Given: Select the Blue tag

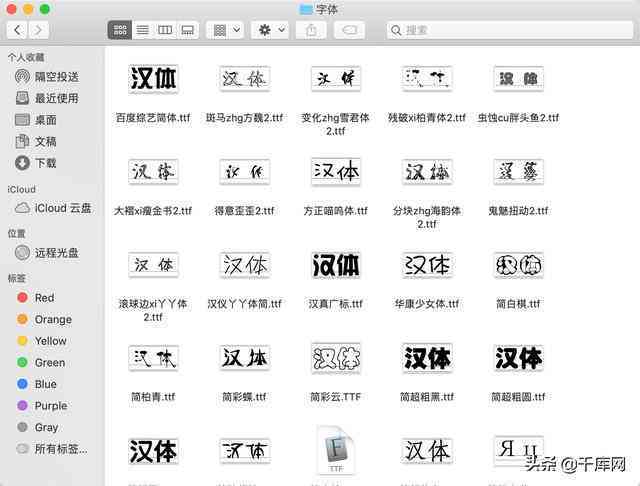Looking at the screenshot, I should [37, 384].
